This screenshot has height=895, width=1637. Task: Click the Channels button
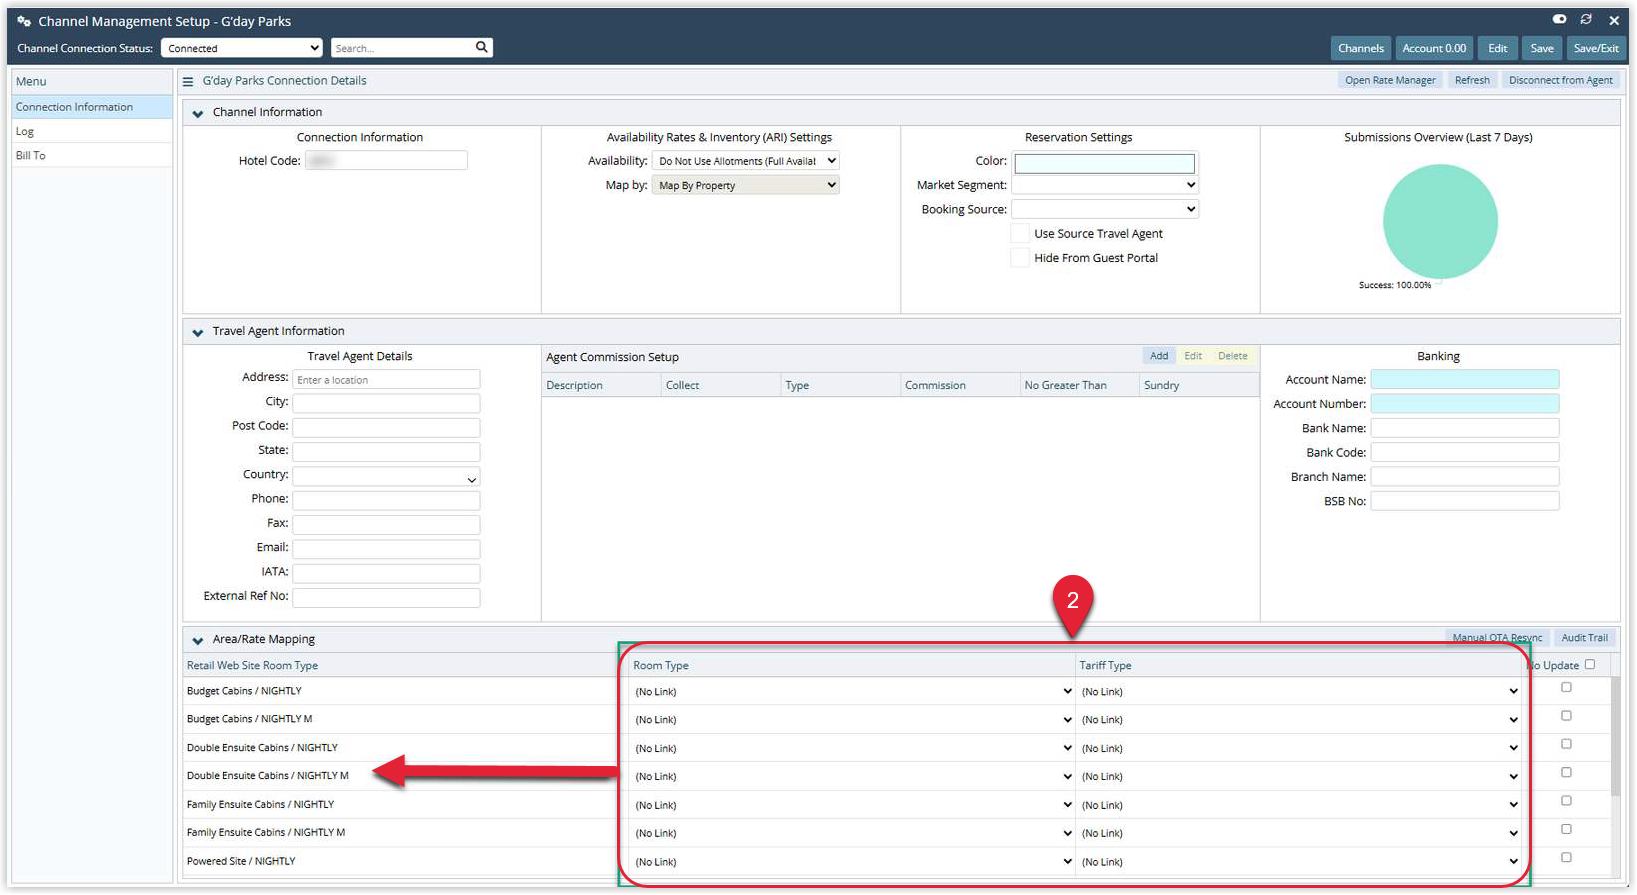pyautogui.click(x=1361, y=48)
